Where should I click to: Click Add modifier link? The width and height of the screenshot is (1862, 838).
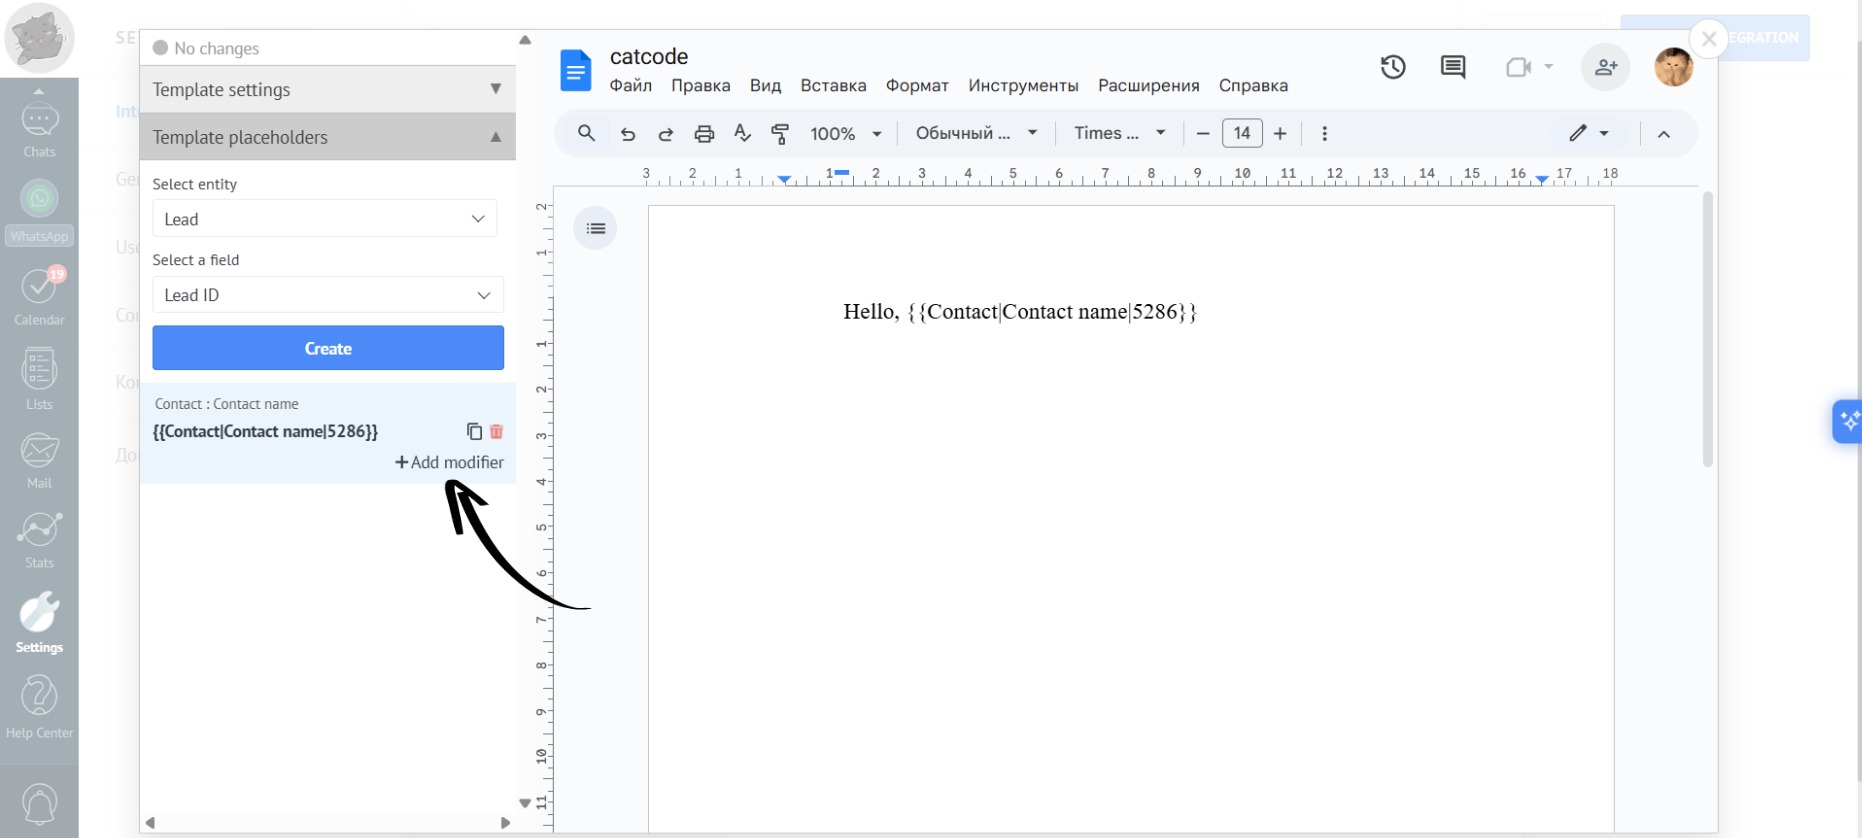click(x=449, y=462)
